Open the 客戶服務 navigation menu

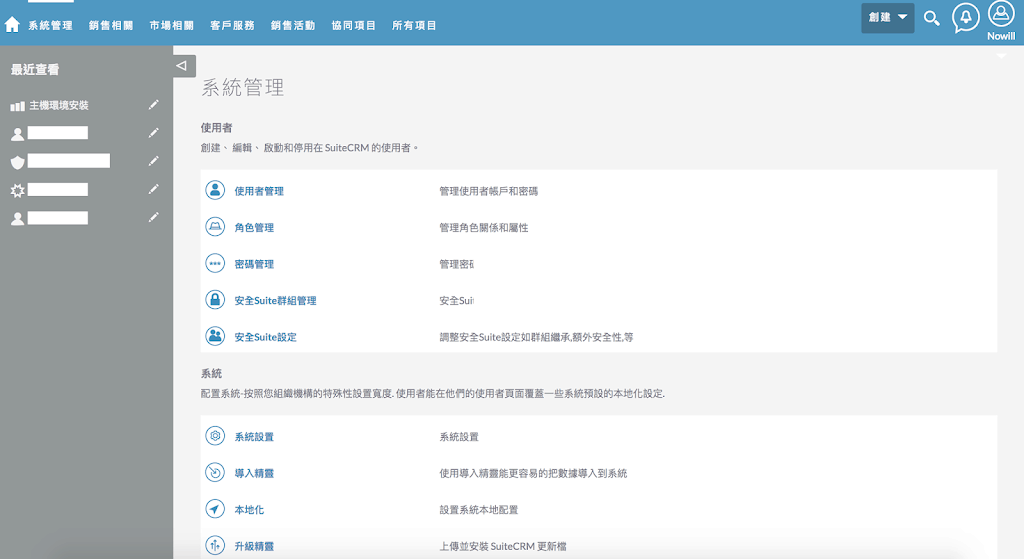click(232, 25)
